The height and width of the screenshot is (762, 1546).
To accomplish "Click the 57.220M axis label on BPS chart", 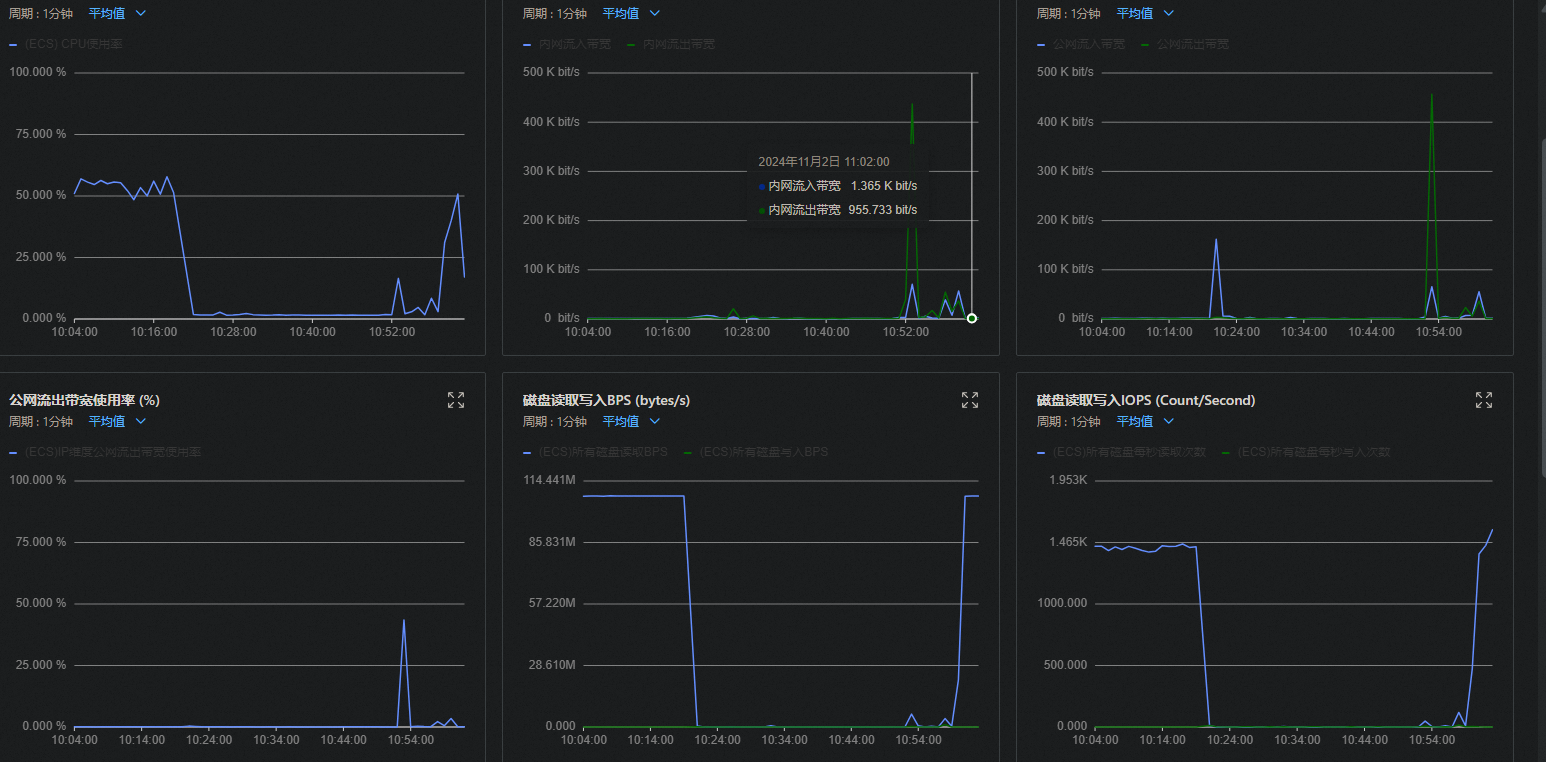I will [x=552, y=604].
